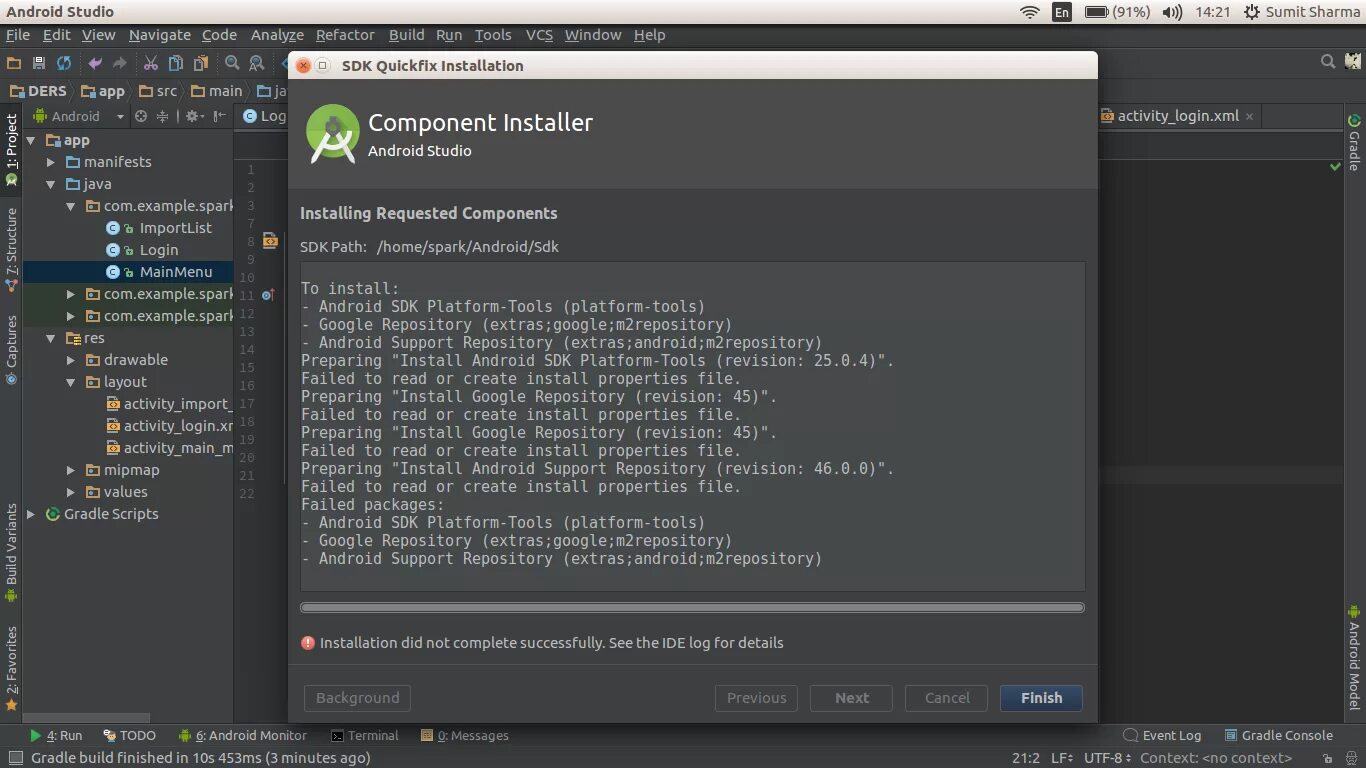
Task: Click UTF-8 encoding in status bar
Action: [1108, 758]
